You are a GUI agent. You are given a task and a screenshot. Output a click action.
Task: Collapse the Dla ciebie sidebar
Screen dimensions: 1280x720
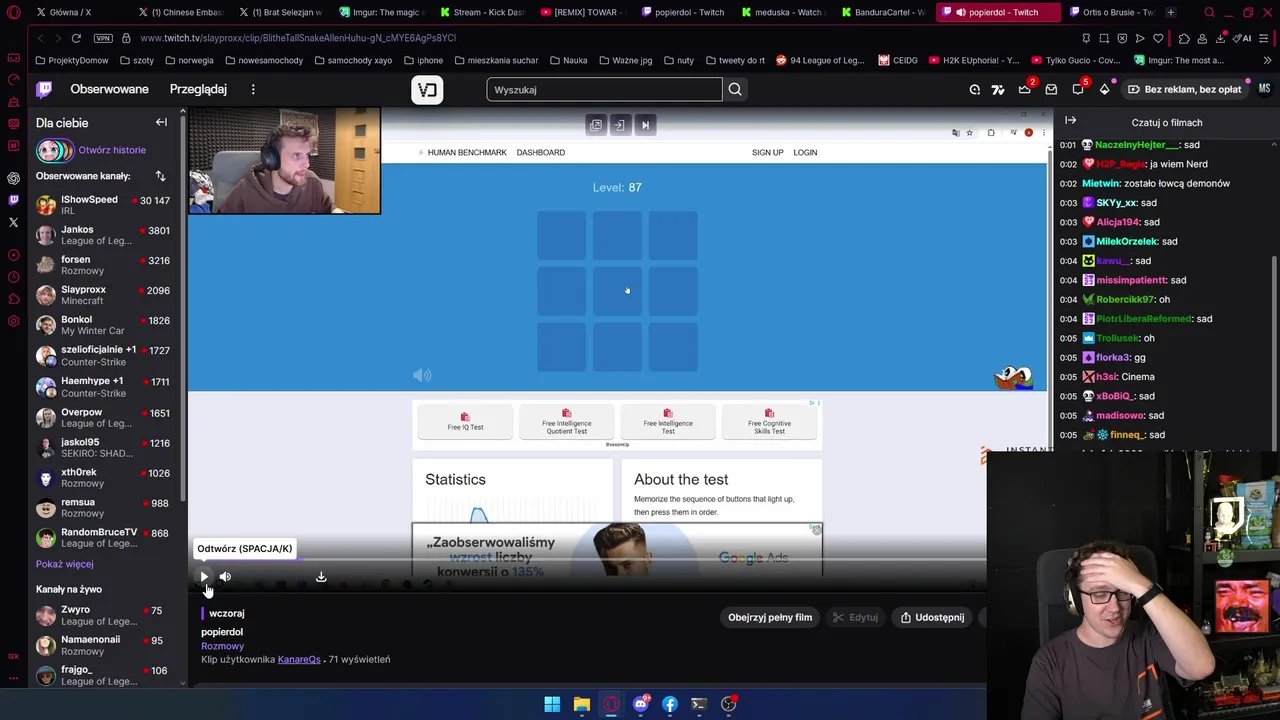click(161, 122)
